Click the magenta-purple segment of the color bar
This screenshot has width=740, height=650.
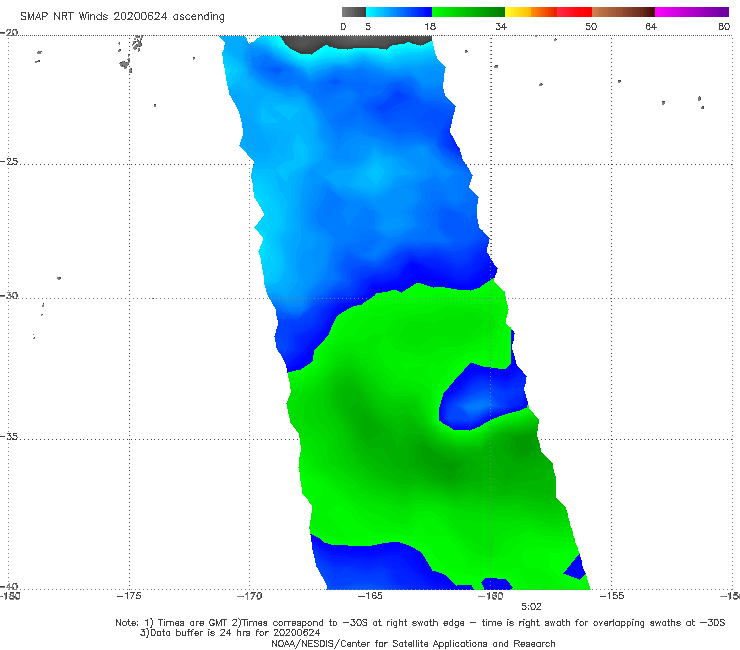click(692, 12)
